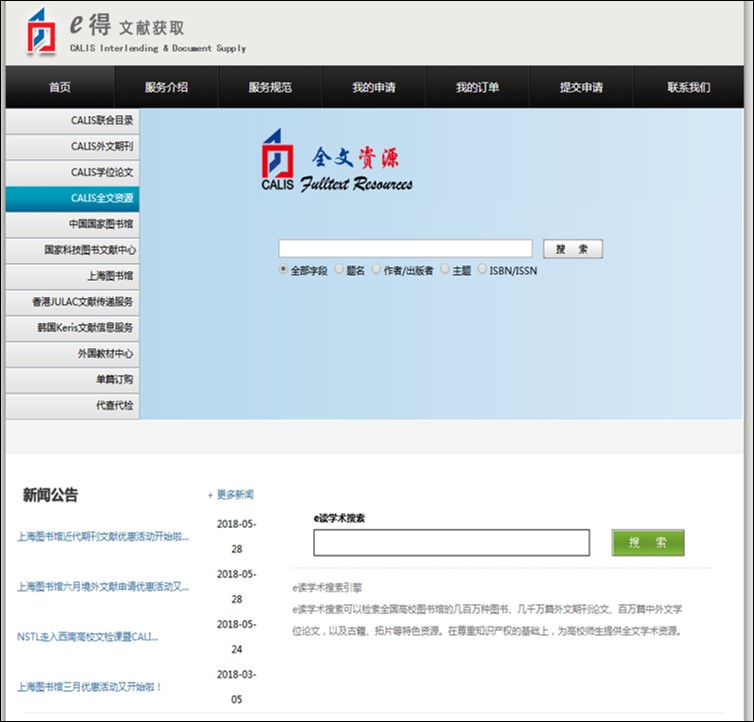The width and height of the screenshot is (754, 722).
Task: Open 单篇订购 sidebar item
Action: 73,380
